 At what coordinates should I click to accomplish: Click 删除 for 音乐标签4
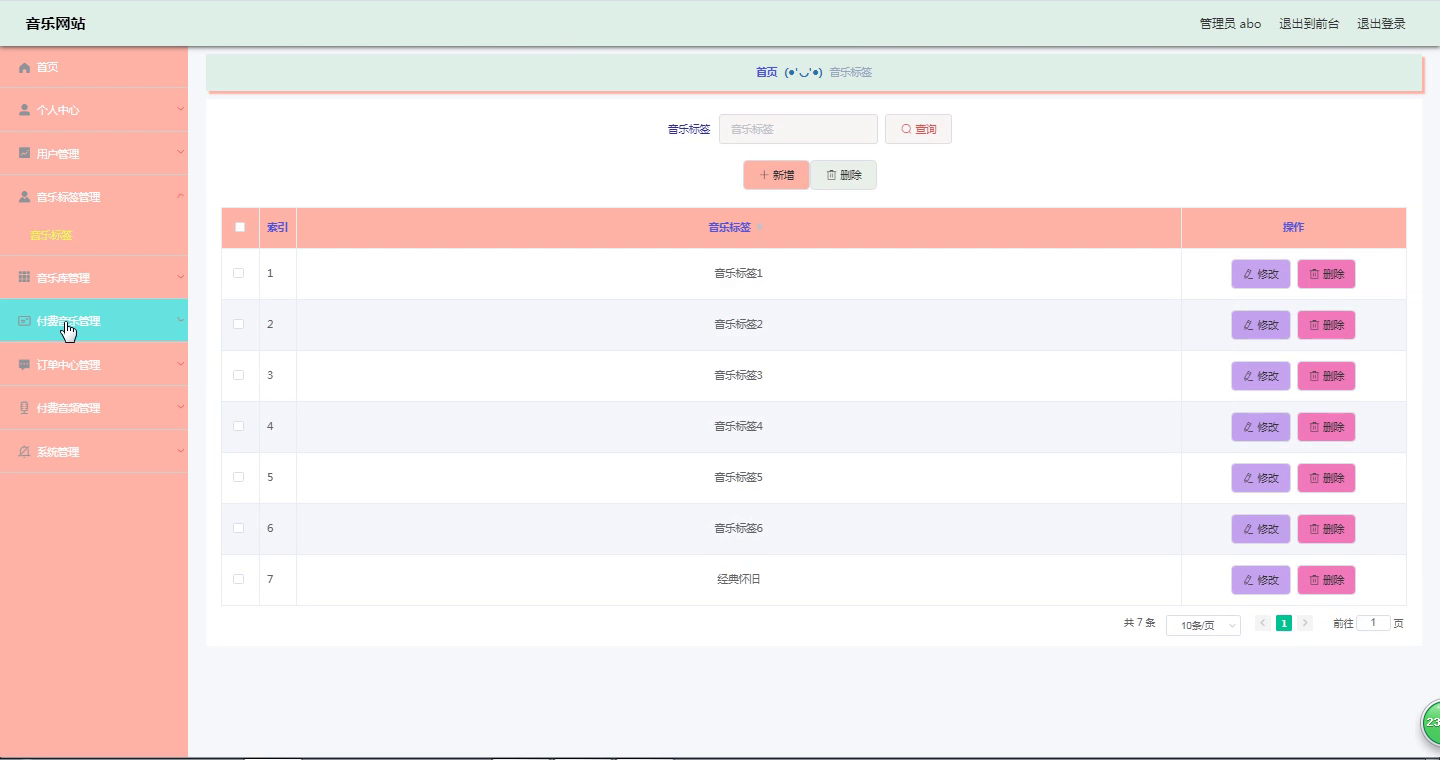coord(1326,427)
